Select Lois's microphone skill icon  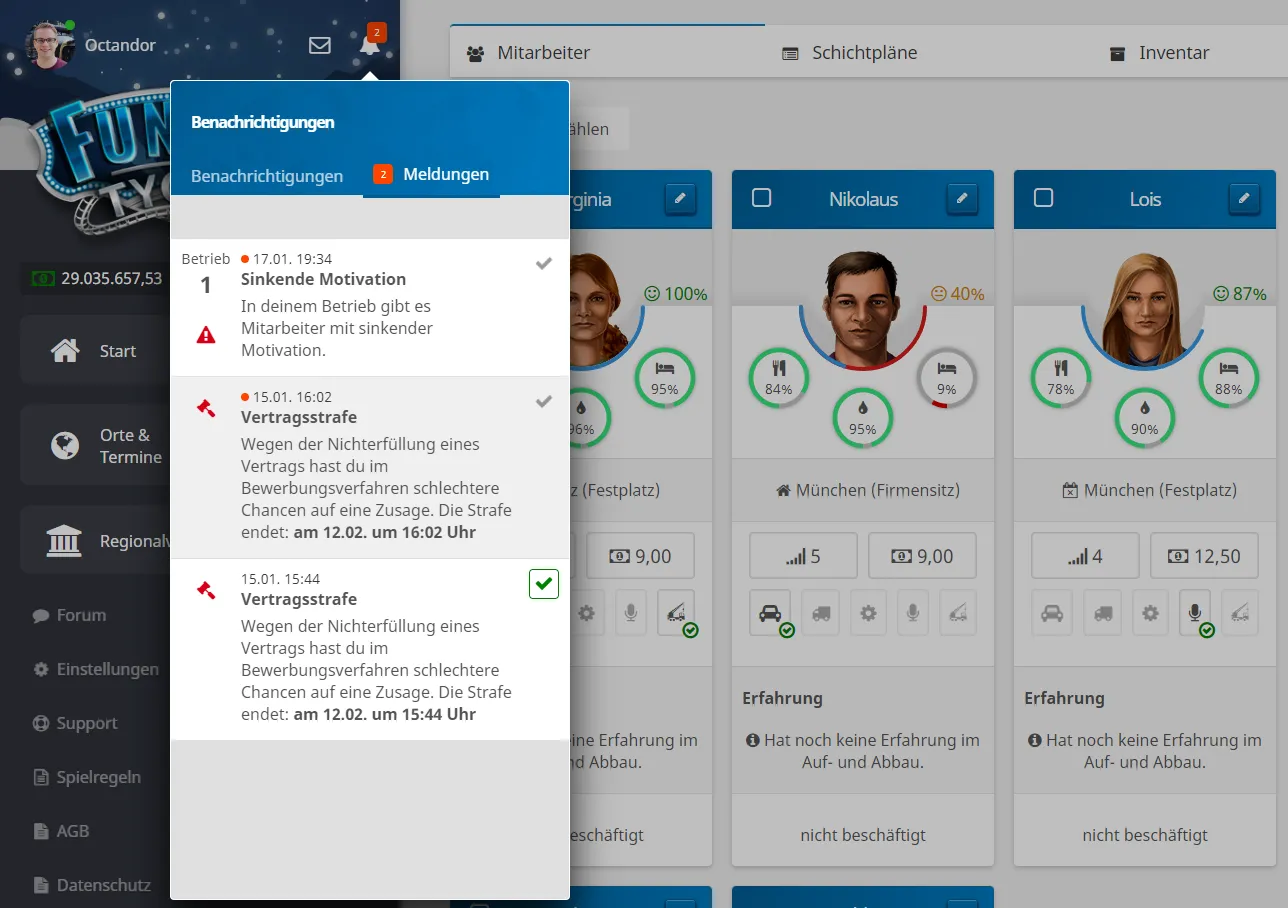click(1192, 613)
